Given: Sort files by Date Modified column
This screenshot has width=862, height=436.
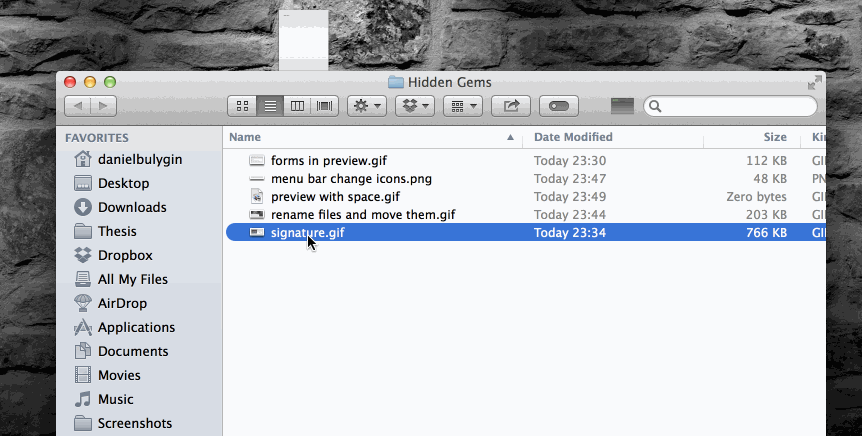Looking at the screenshot, I should click(x=573, y=137).
